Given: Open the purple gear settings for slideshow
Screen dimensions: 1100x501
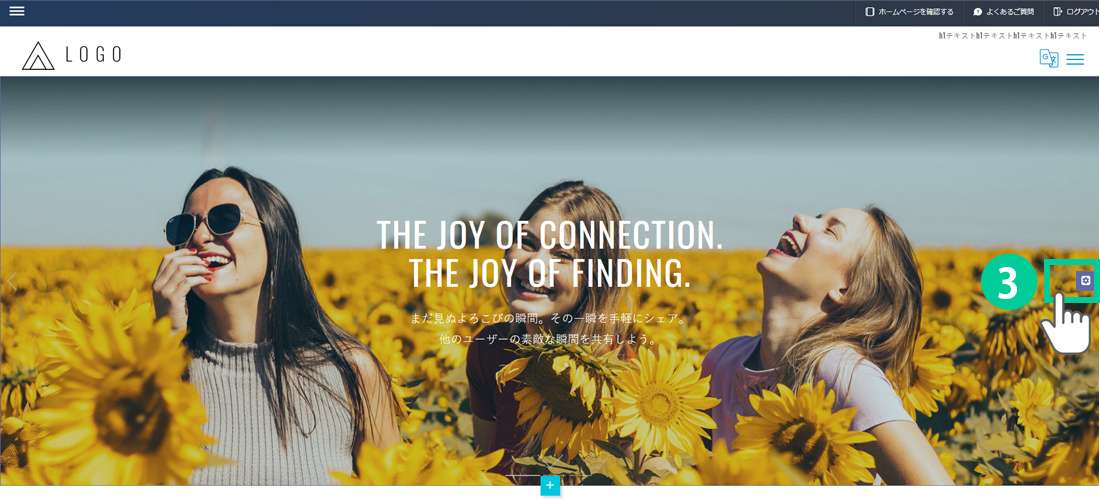Looking at the screenshot, I should pos(1085,281).
